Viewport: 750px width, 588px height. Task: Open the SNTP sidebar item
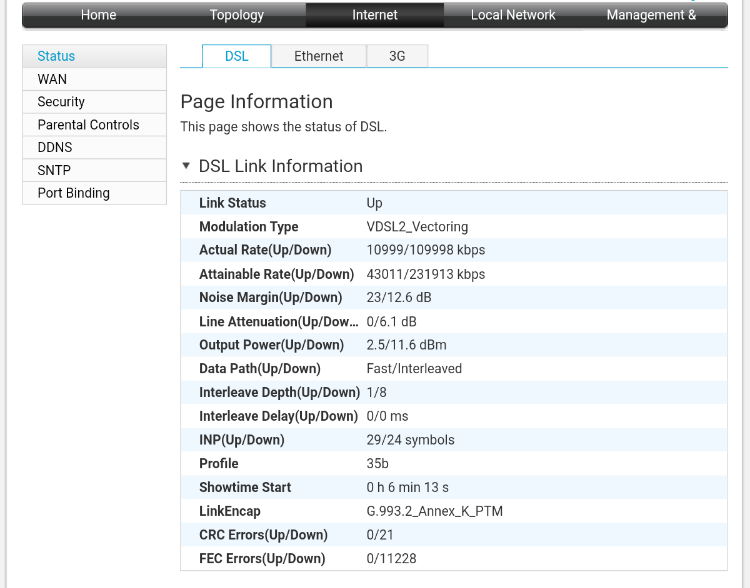(x=94, y=170)
